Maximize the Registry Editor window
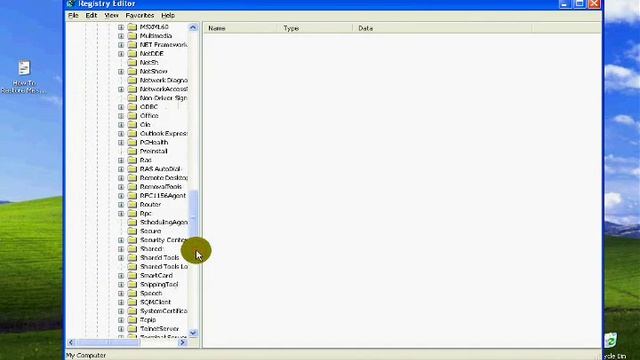The height and width of the screenshot is (360, 640). click(580, 4)
